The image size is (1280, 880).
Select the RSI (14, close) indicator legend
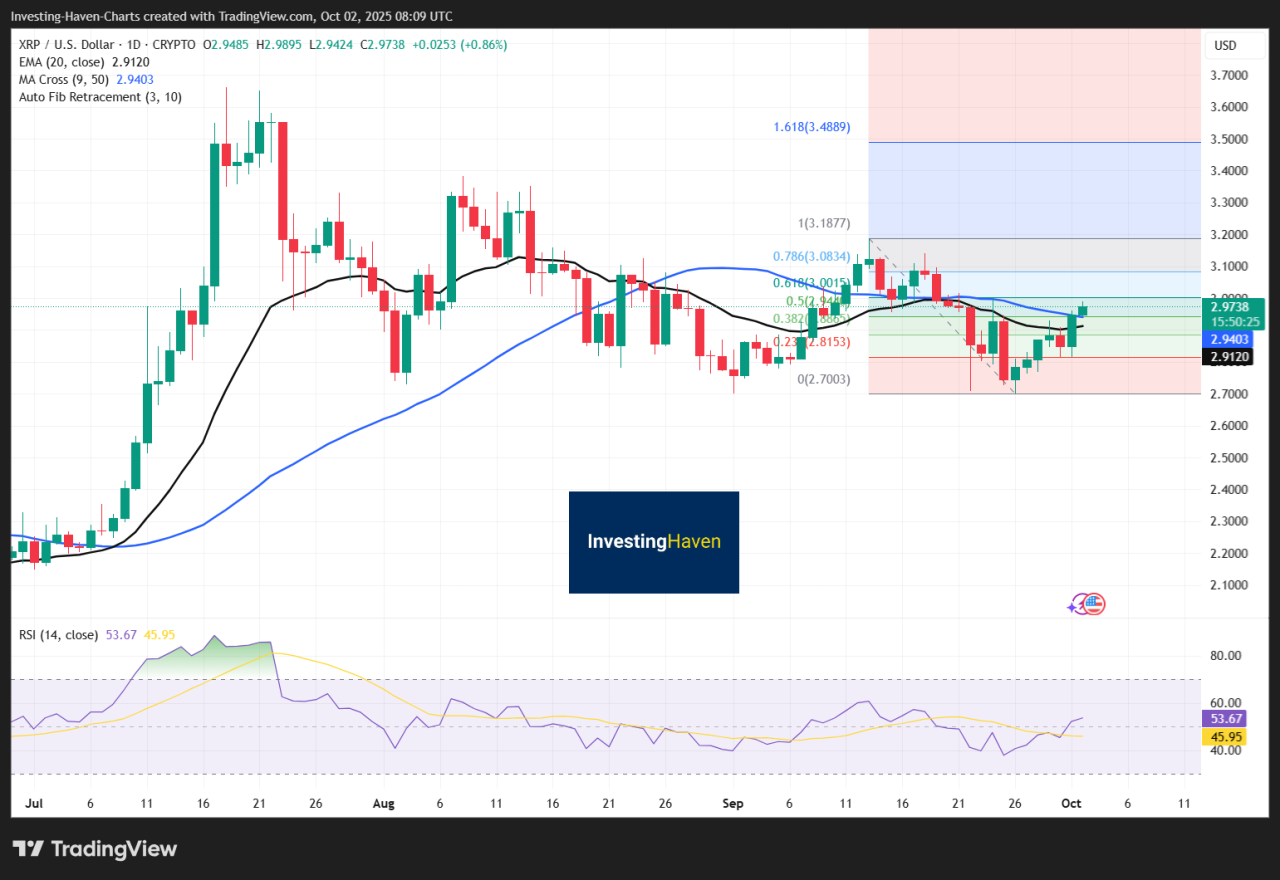56,635
